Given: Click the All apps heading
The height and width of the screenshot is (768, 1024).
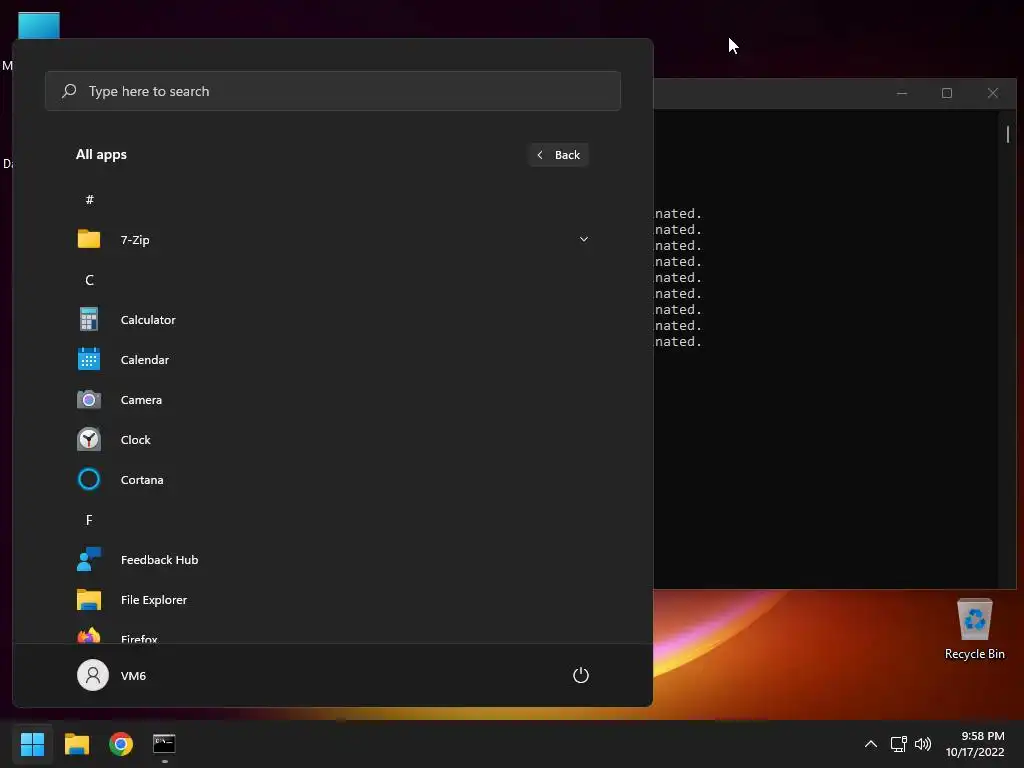Looking at the screenshot, I should tap(101, 155).
